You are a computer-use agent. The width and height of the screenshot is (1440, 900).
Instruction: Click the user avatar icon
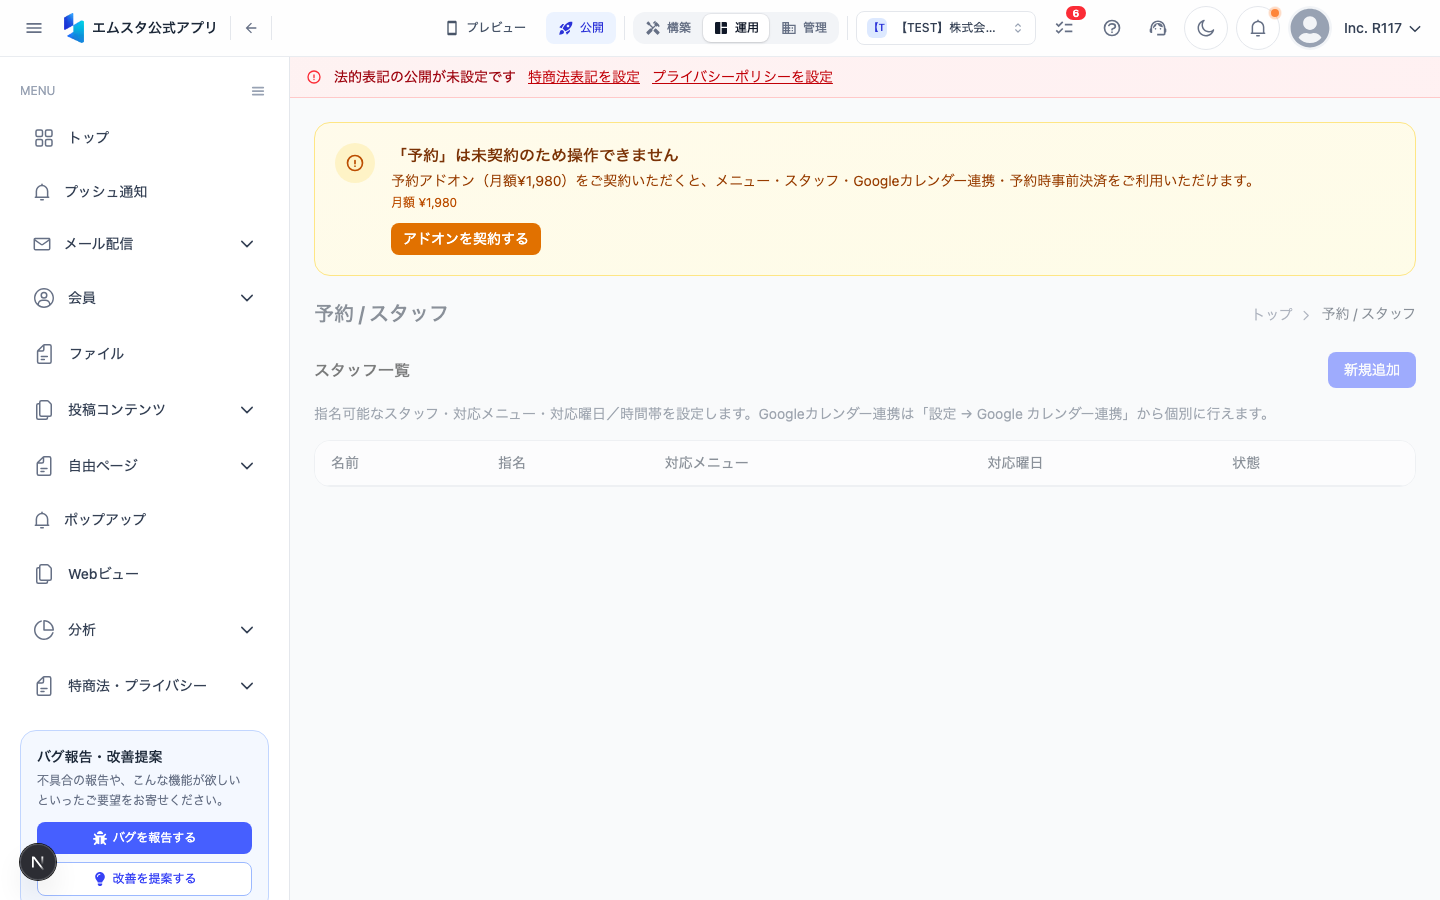pos(1310,28)
